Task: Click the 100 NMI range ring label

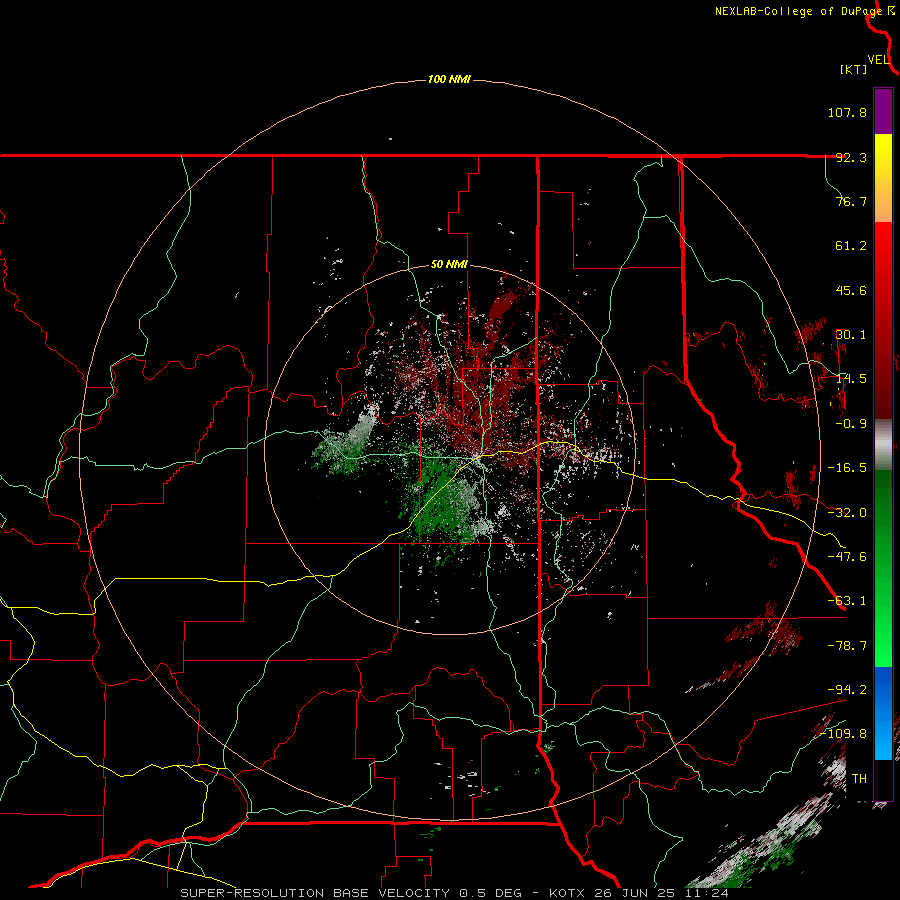Action: click(449, 79)
